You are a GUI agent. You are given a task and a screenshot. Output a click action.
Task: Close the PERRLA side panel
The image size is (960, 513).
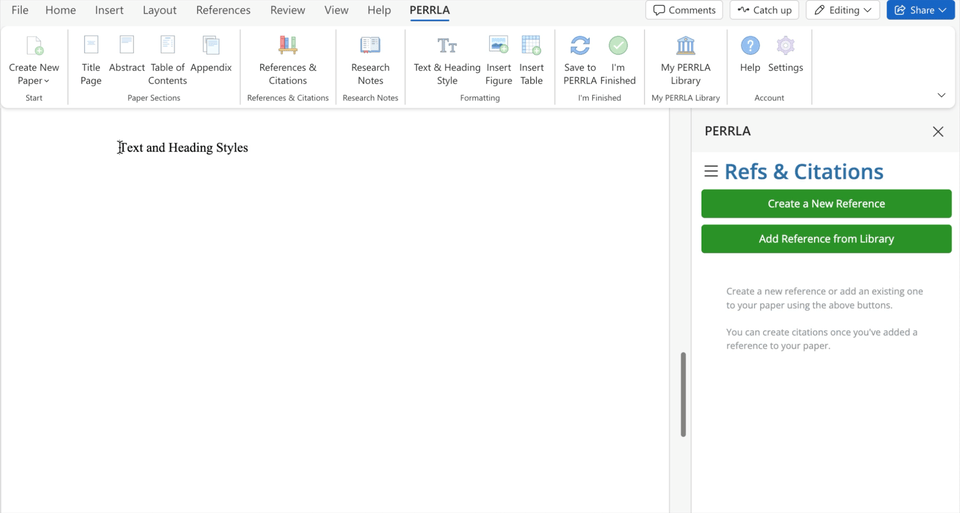click(x=938, y=132)
